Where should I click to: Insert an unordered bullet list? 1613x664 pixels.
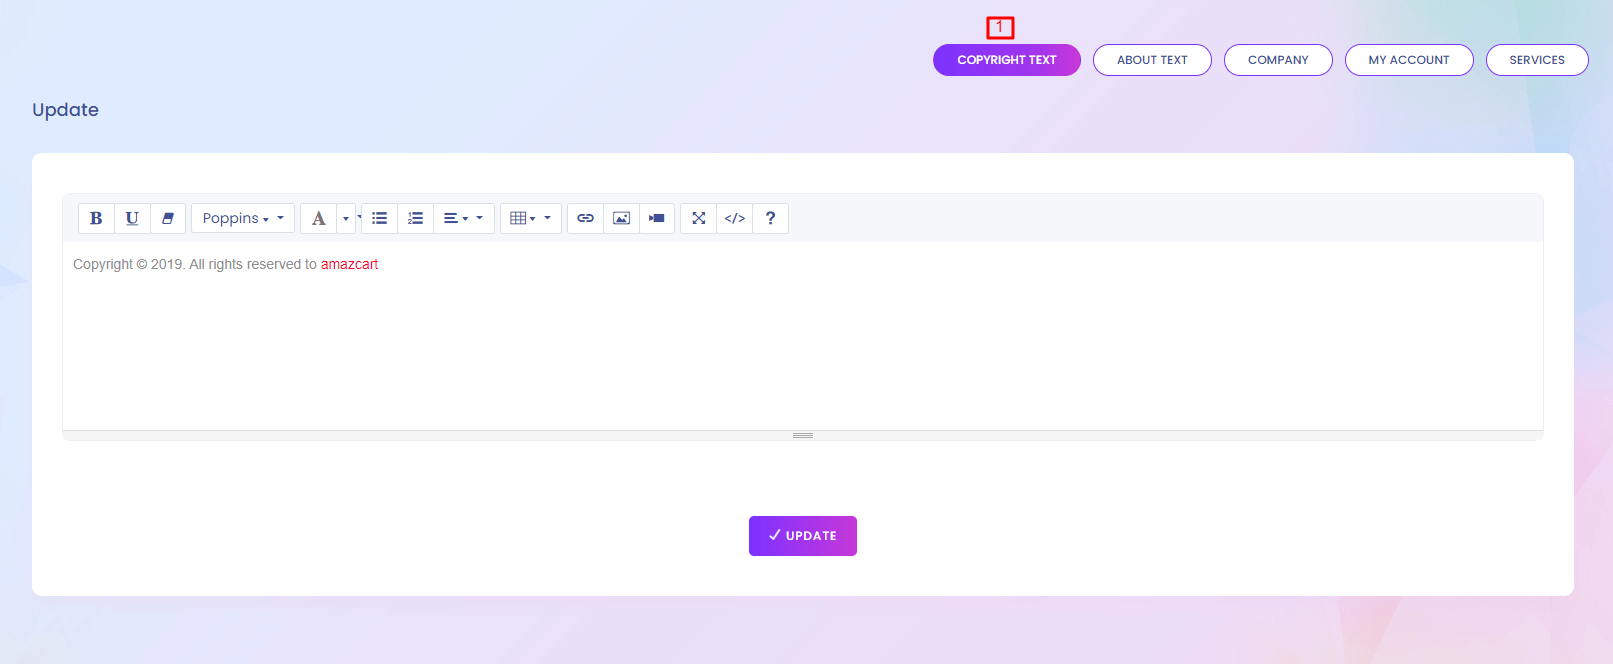(x=380, y=218)
